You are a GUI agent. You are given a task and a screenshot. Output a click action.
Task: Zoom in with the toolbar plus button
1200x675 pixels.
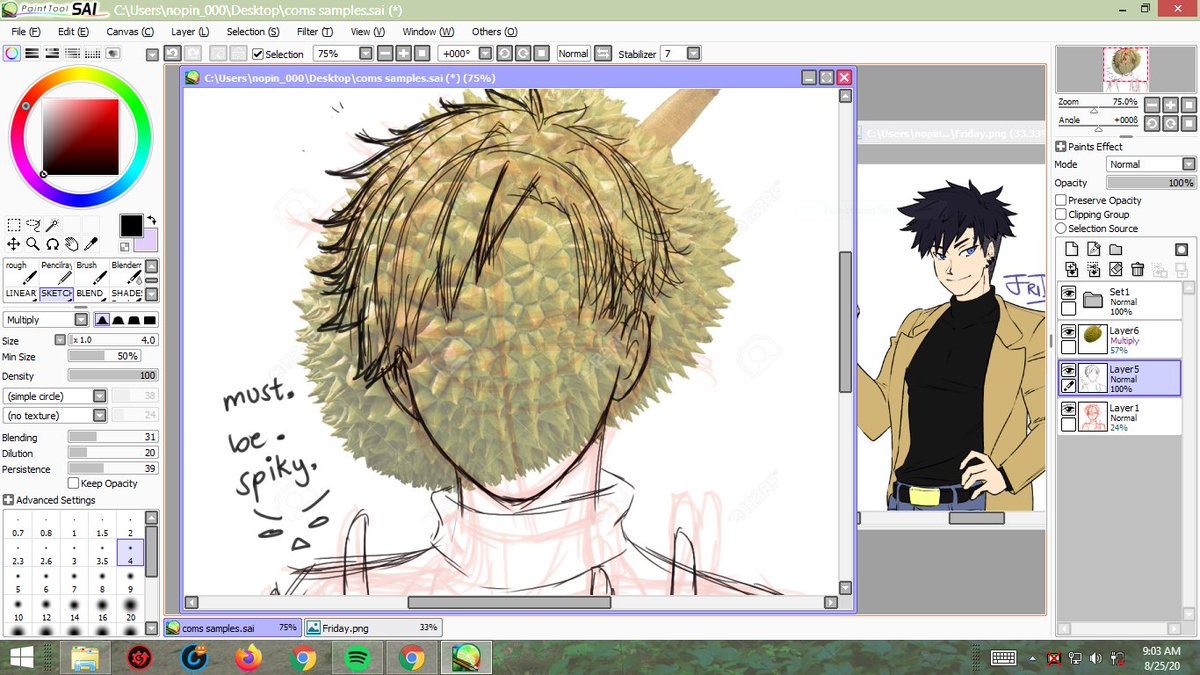(403, 53)
